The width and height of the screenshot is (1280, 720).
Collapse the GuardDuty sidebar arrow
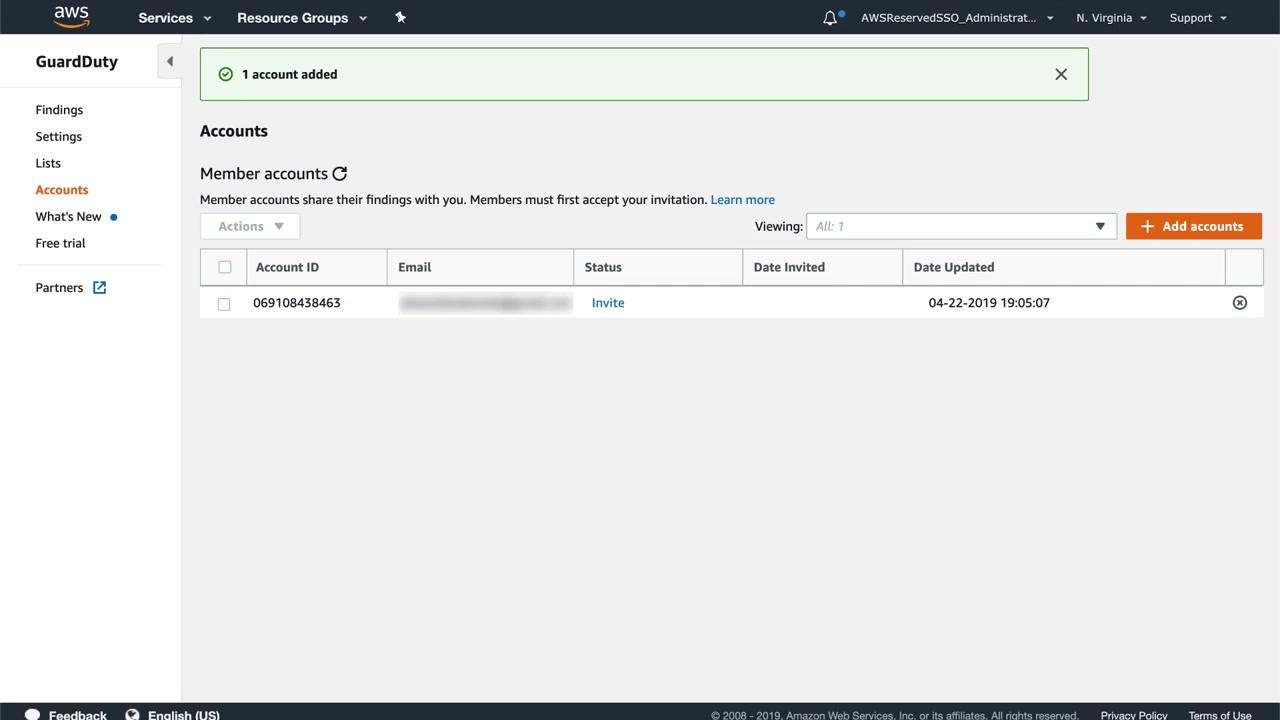tap(170, 61)
